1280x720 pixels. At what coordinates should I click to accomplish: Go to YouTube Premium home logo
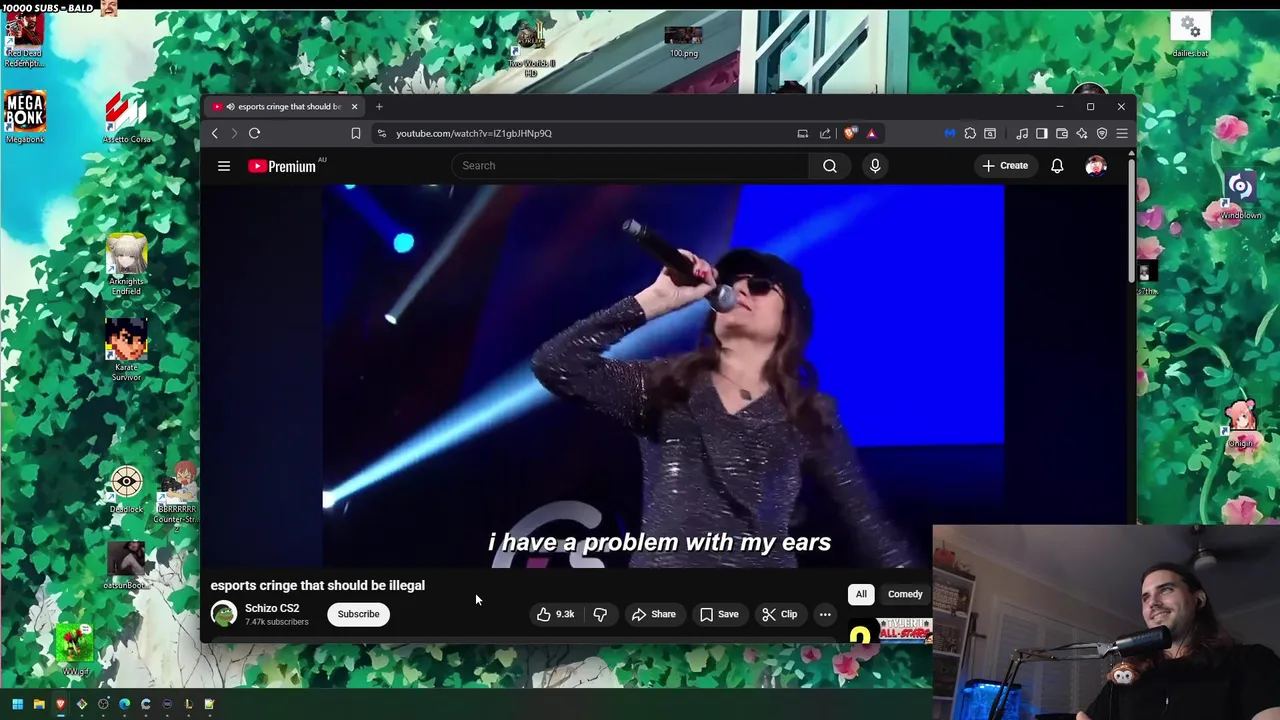(x=284, y=166)
